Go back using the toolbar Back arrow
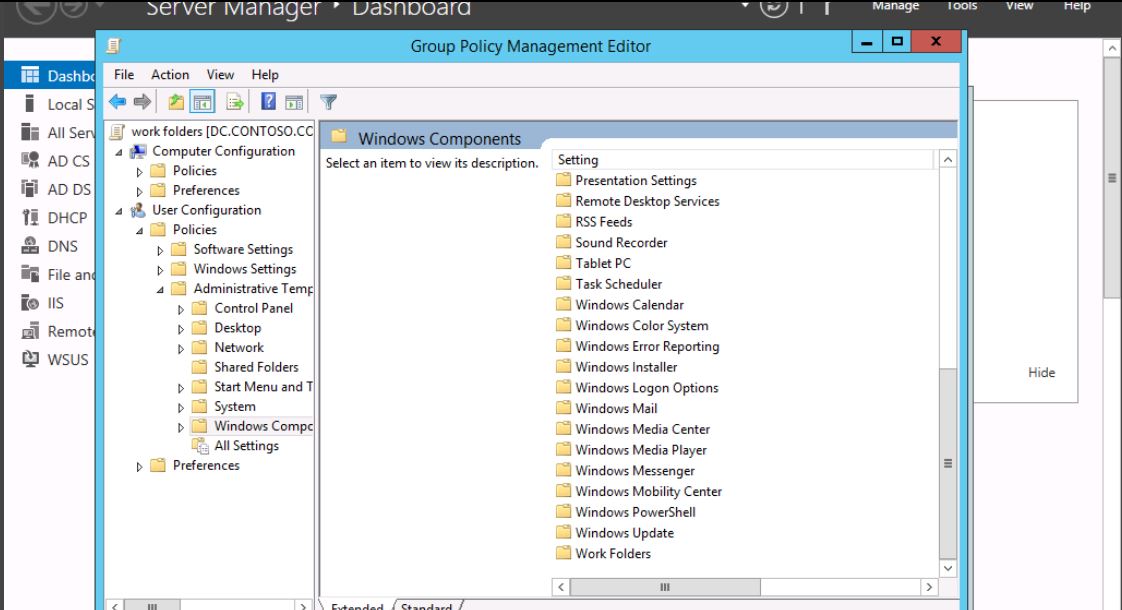Viewport: 1122px width, 610px height. (x=117, y=102)
